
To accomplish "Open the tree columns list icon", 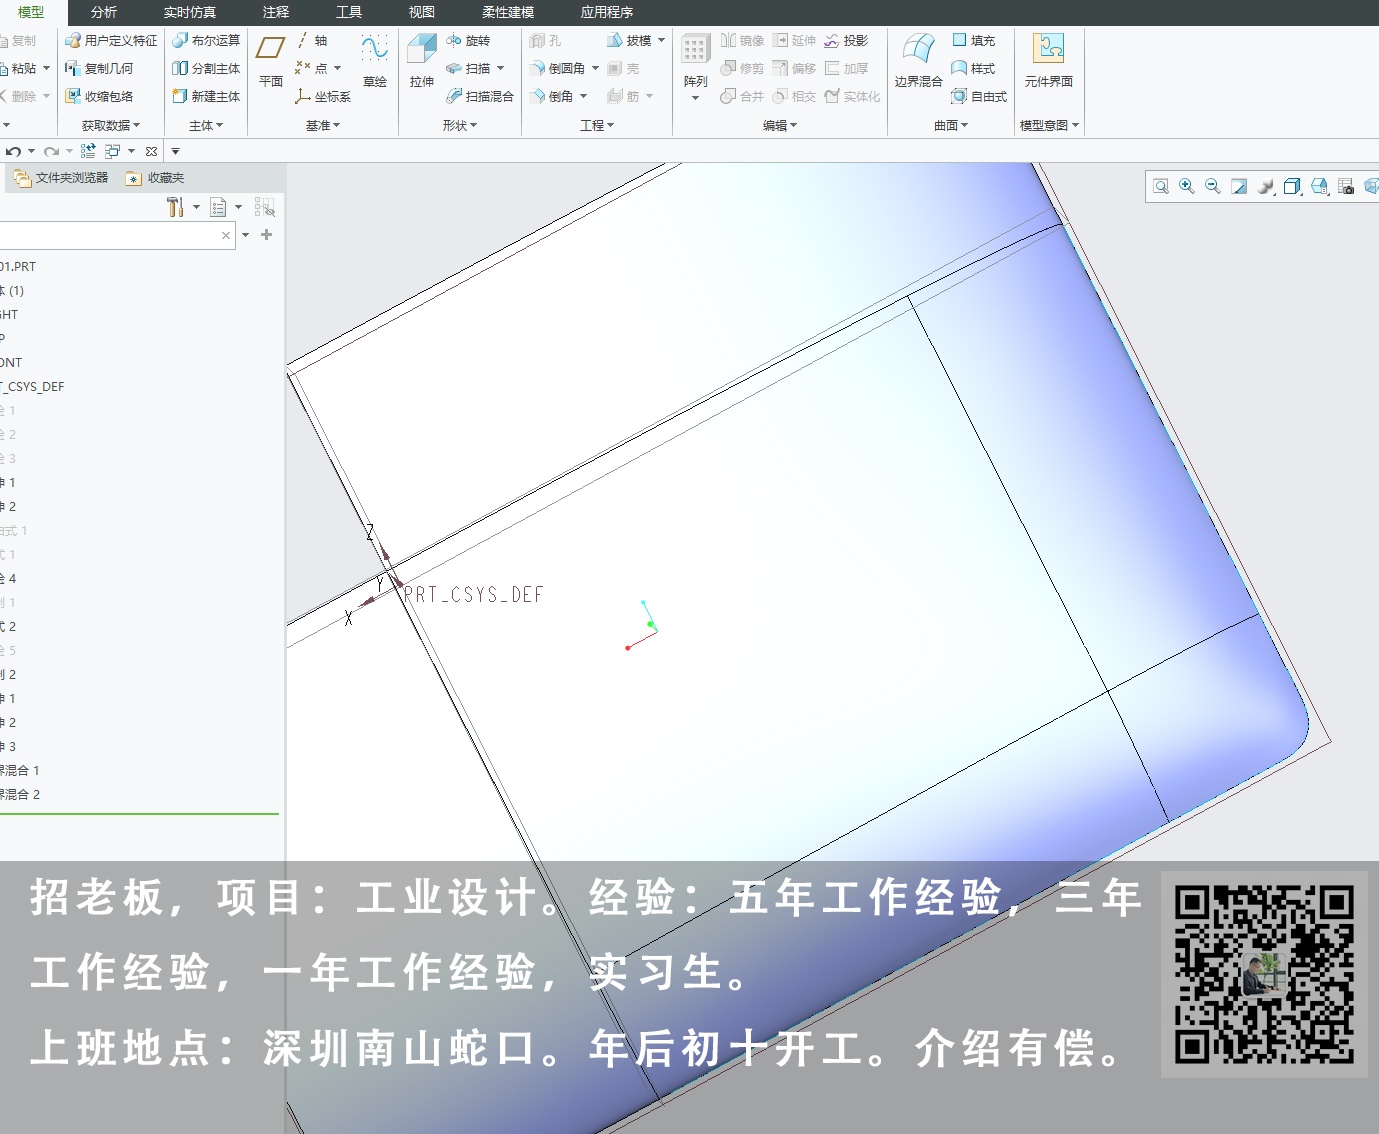I will coord(218,207).
